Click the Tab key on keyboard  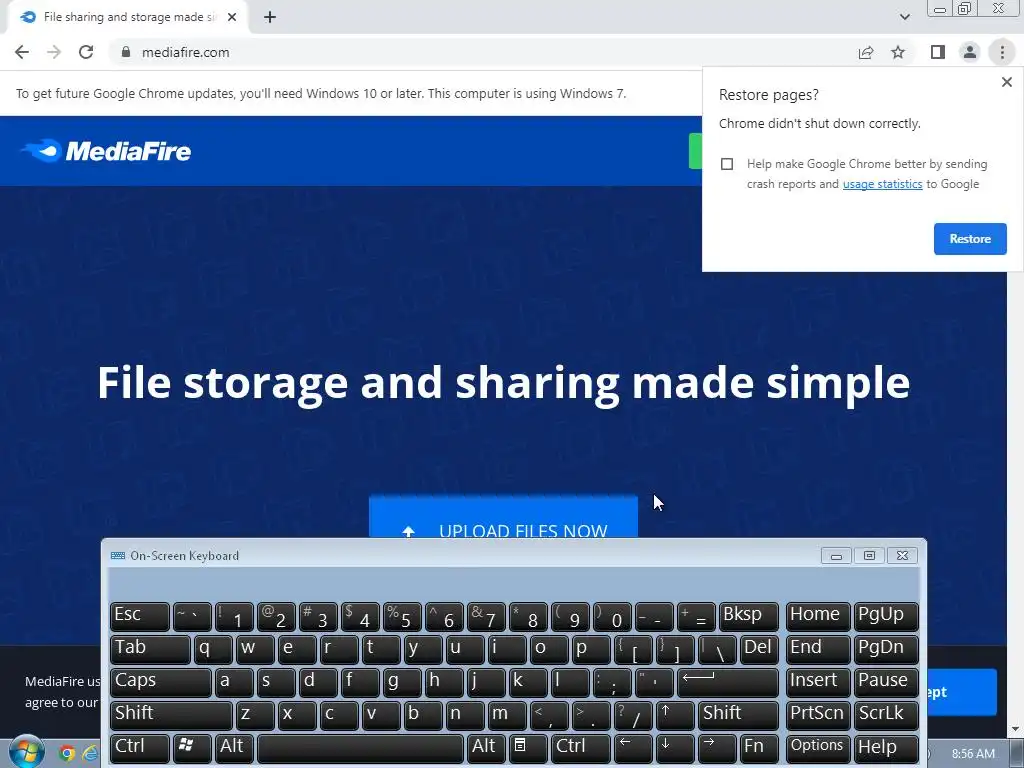pyautogui.click(x=150, y=649)
